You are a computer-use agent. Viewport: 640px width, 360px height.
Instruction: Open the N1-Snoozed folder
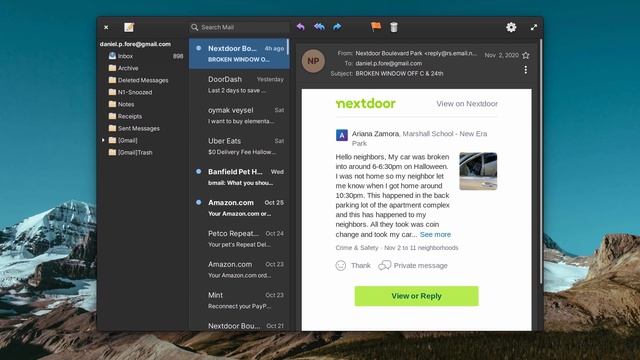coord(143,92)
